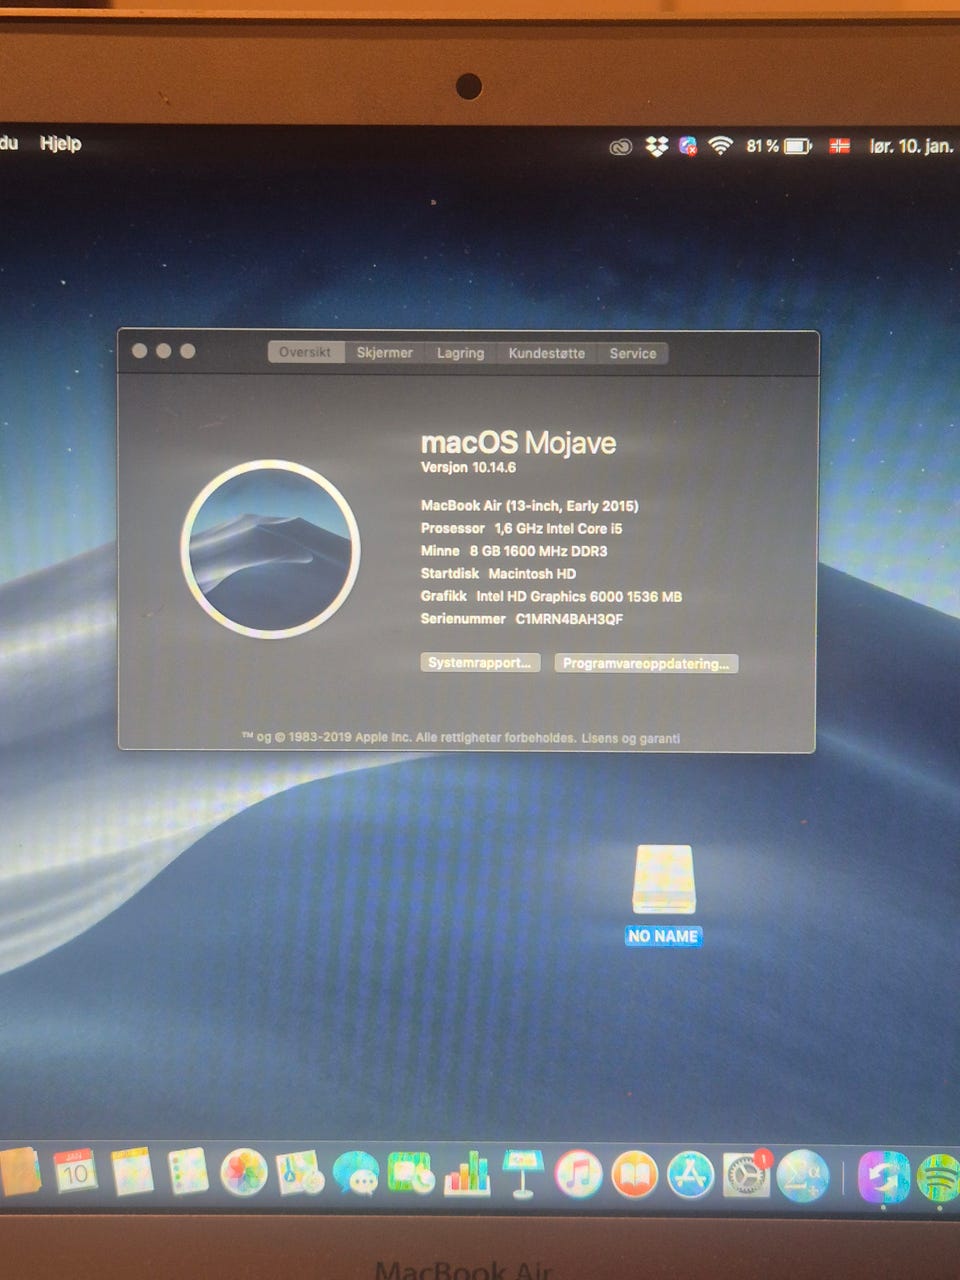The height and width of the screenshot is (1280, 960).
Task: Click the serial number C1MRN4BAH3QF
Action: click(569, 619)
